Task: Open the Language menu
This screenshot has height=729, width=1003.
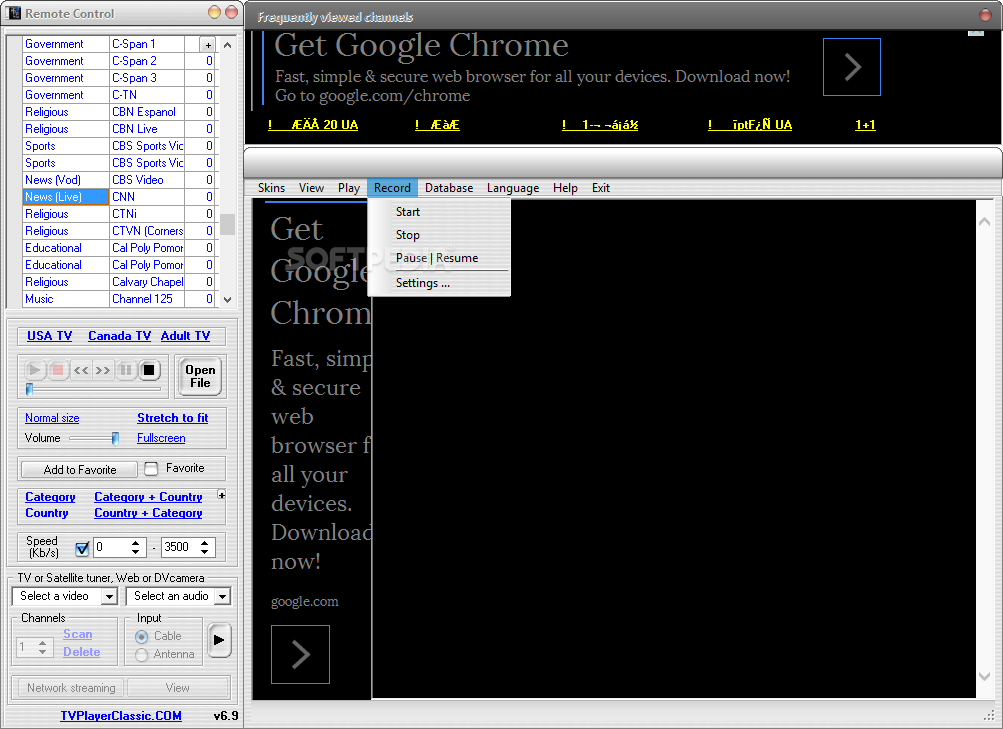Action: coord(513,188)
